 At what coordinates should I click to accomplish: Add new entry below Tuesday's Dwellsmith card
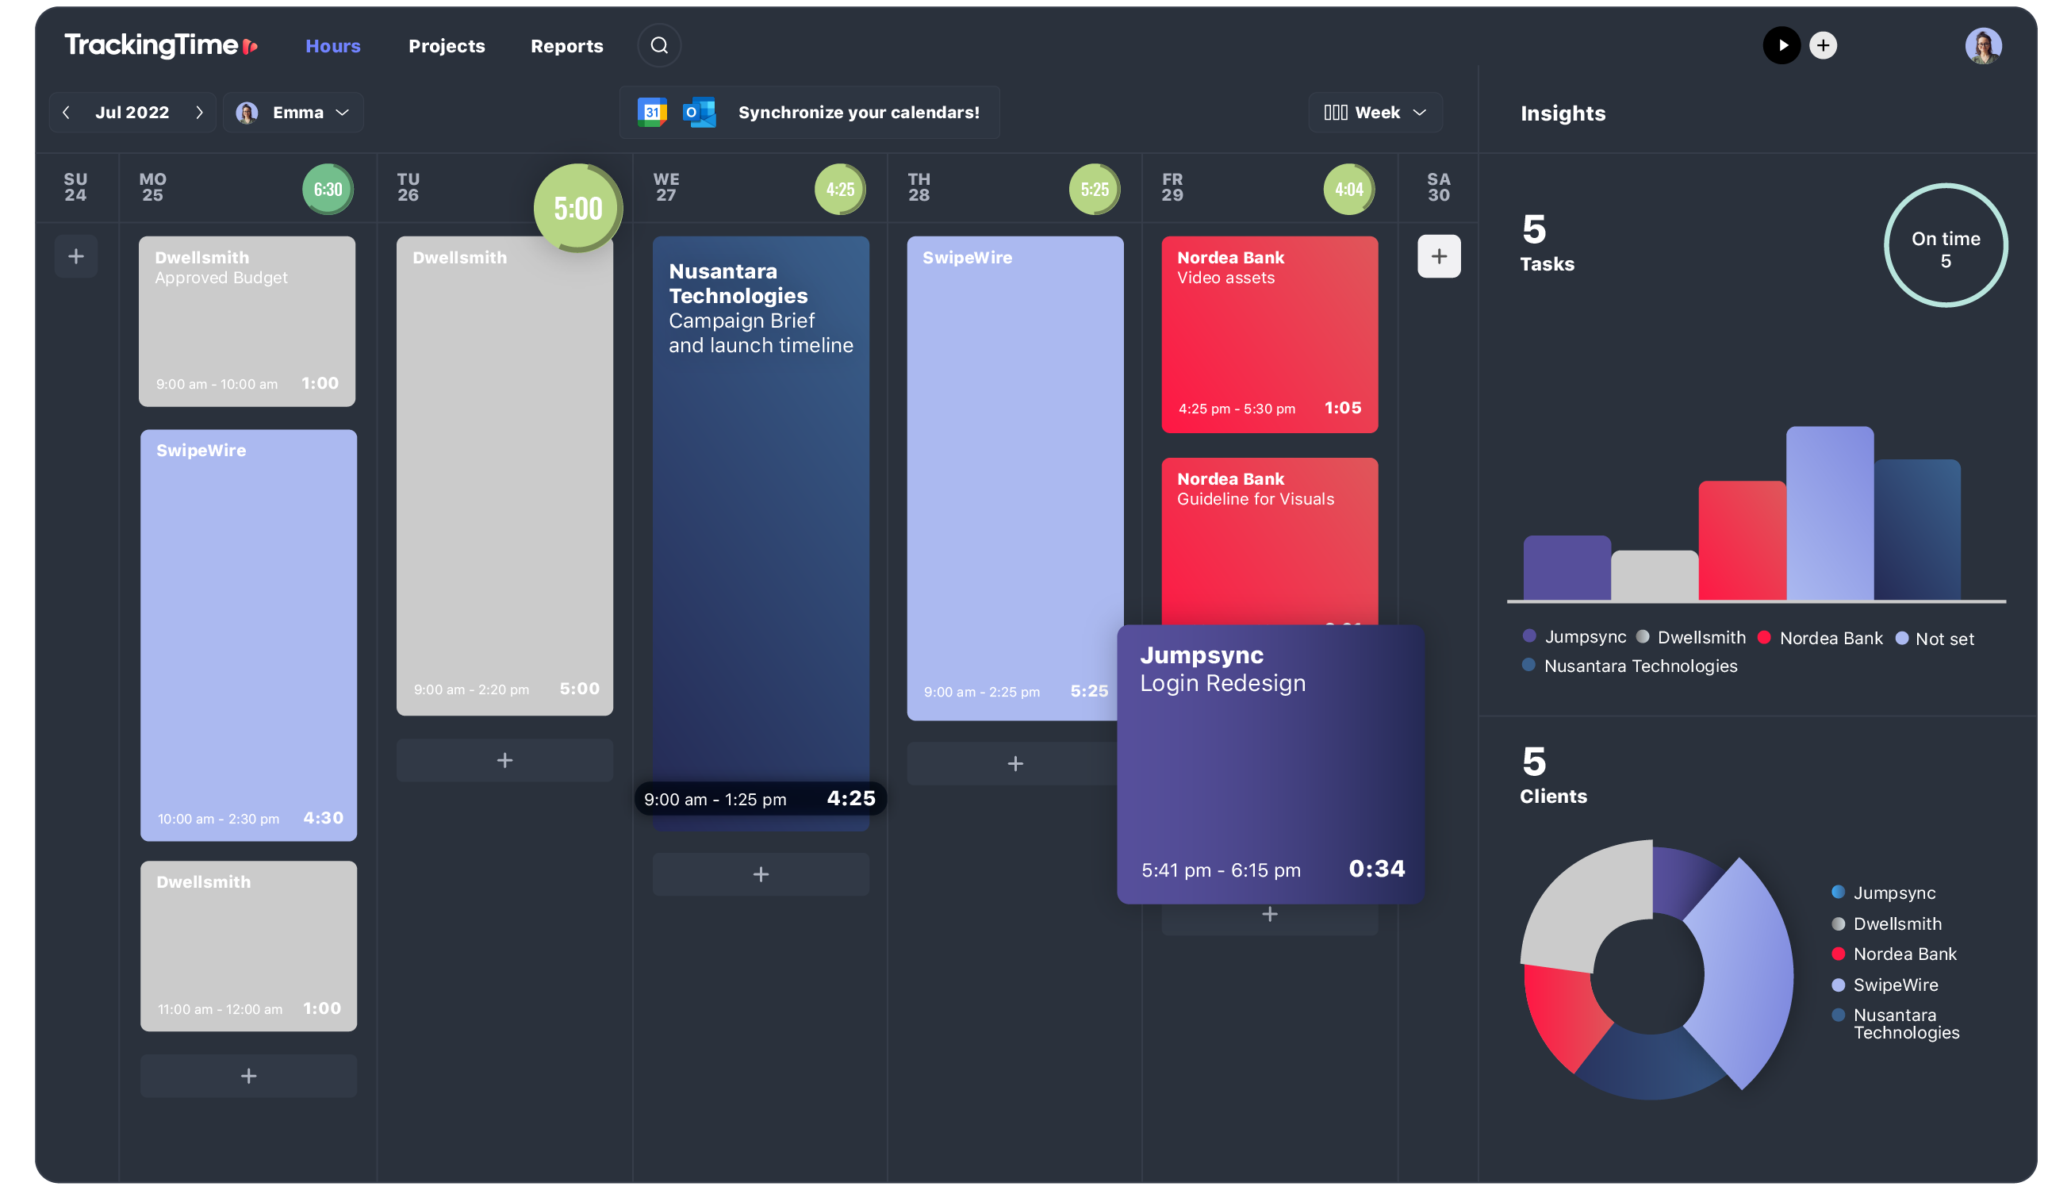coord(504,761)
